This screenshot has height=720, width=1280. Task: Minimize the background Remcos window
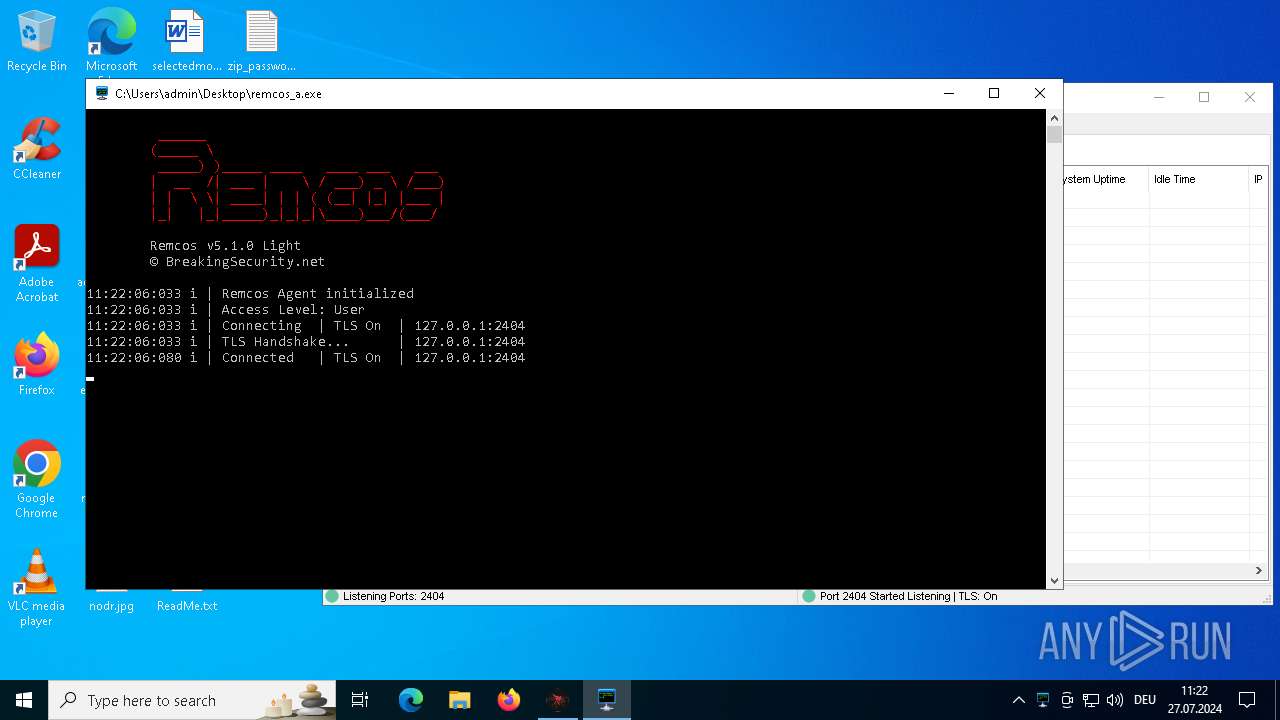[1159, 97]
